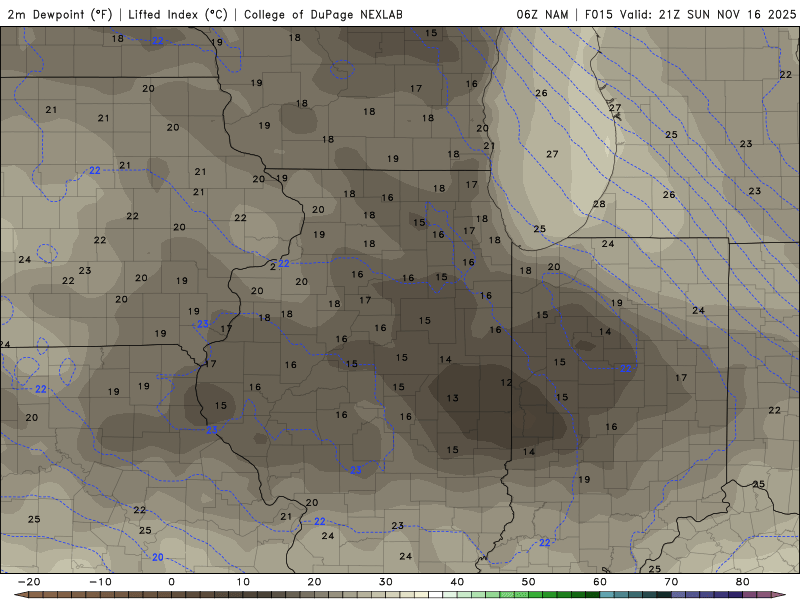Click the "80" color scale label
This screenshot has width=800, height=600.
[x=743, y=582]
